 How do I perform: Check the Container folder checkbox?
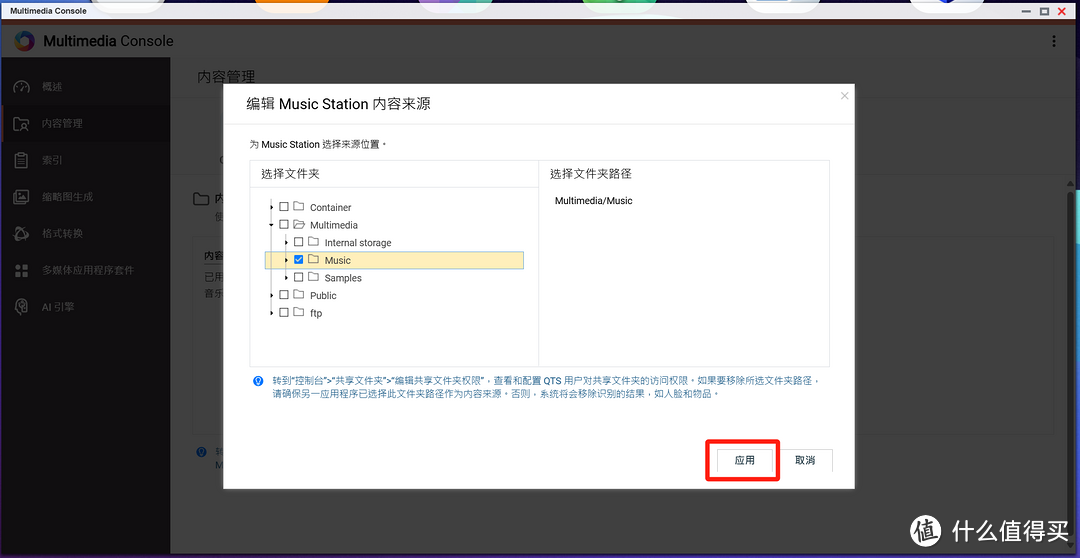coord(284,207)
